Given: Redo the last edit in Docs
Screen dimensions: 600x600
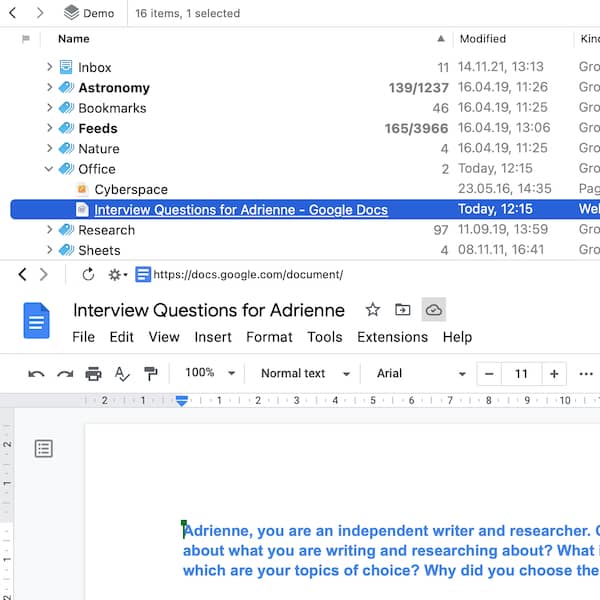Looking at the screenshot, I should (65, 374).
